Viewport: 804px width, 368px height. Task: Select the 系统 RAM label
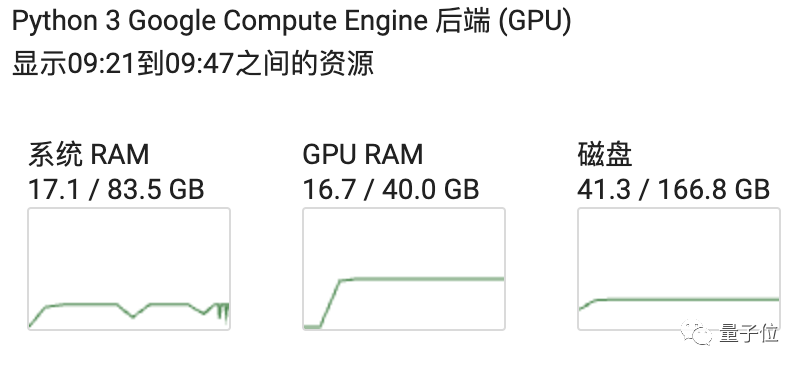(x=89, y=155)
